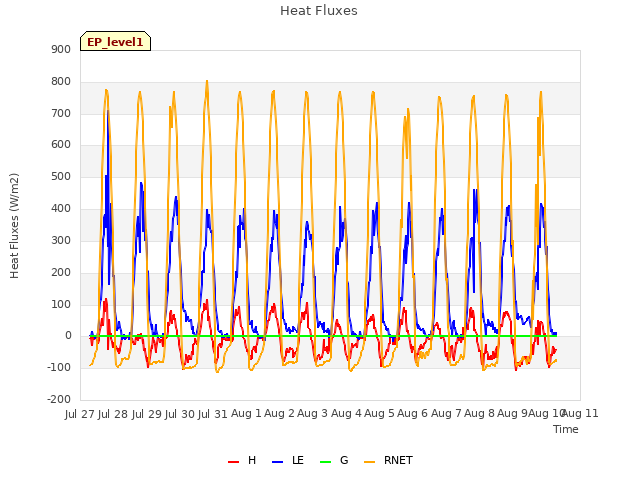Click the H legend entry
Screen dimensions: 640x480
click(x=242, y=460)
